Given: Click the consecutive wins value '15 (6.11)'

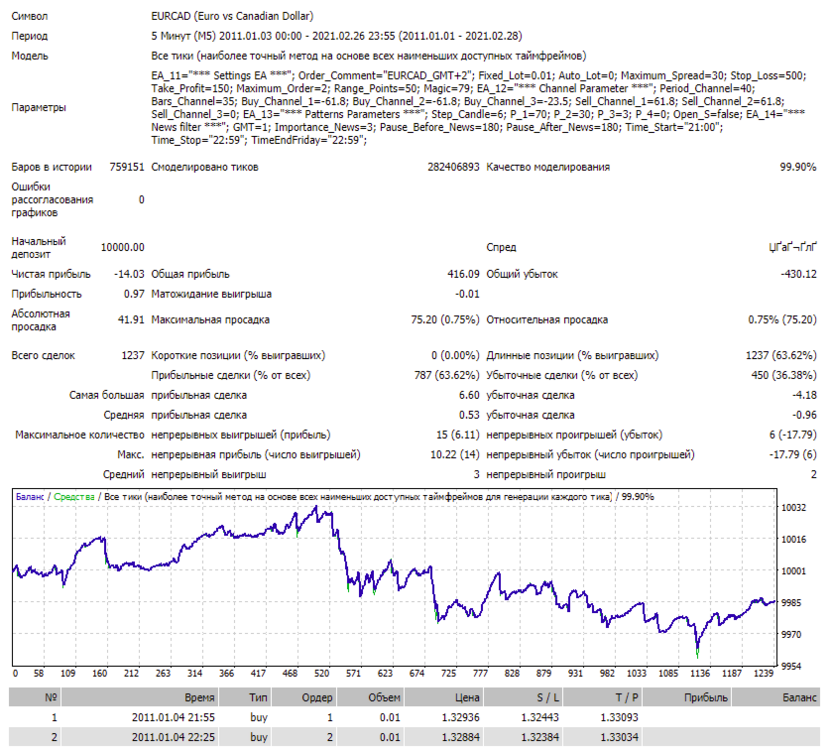Looking at the screenshot, I should point(458,435).
